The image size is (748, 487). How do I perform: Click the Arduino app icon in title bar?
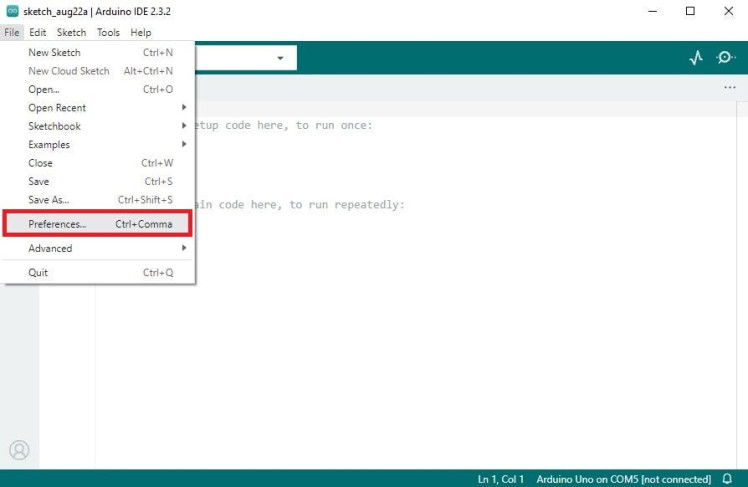point(12,11)
